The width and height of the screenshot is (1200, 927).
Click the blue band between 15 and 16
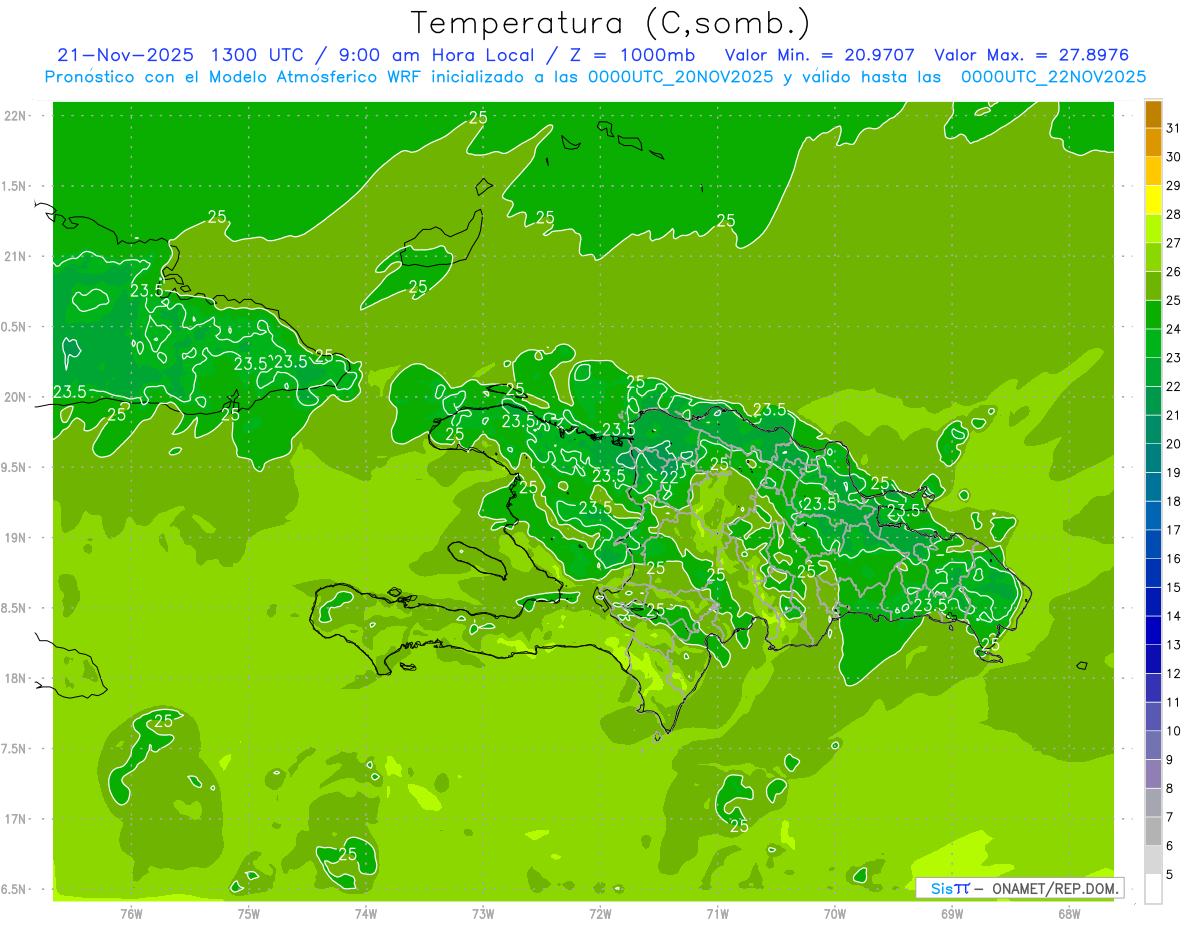point(1153,574)
